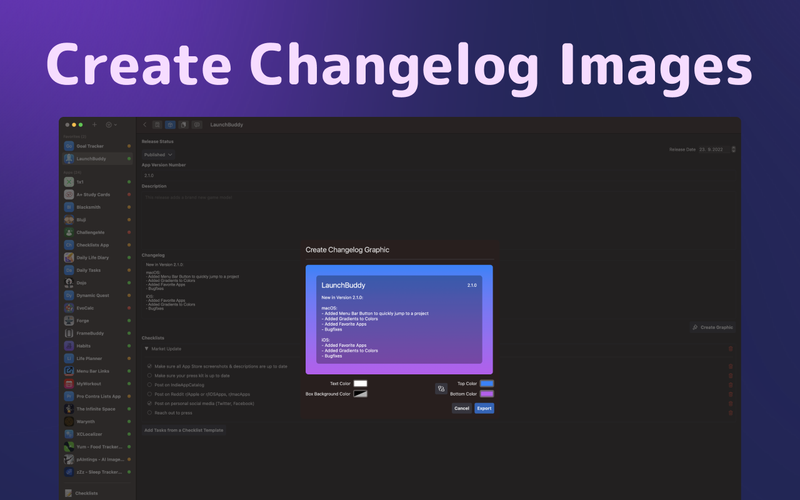This screenshot has height=500, width=800.
Task: Open the XCLocalizer app icon
Action: tap(69, 434)
